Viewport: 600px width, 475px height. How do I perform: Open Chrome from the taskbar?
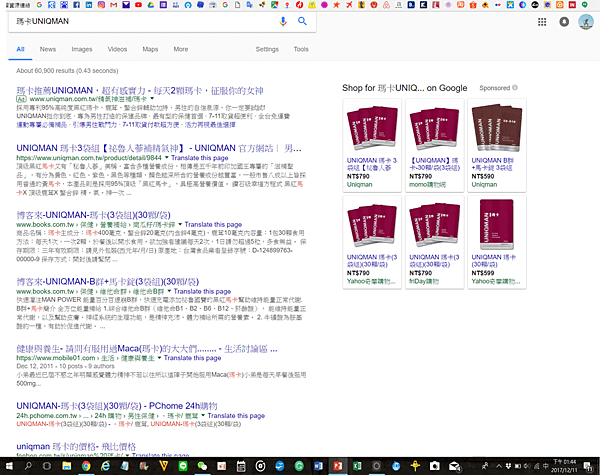[86, 466]
